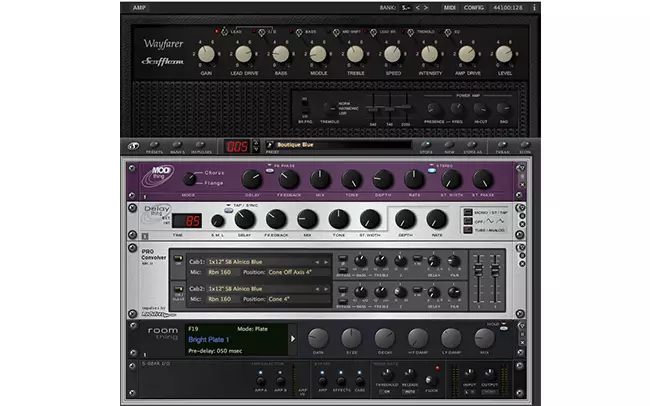Click the Room Thing SIZE knob
The width and height of the screenshot is (650, 406).
click(x=352, y=338)
